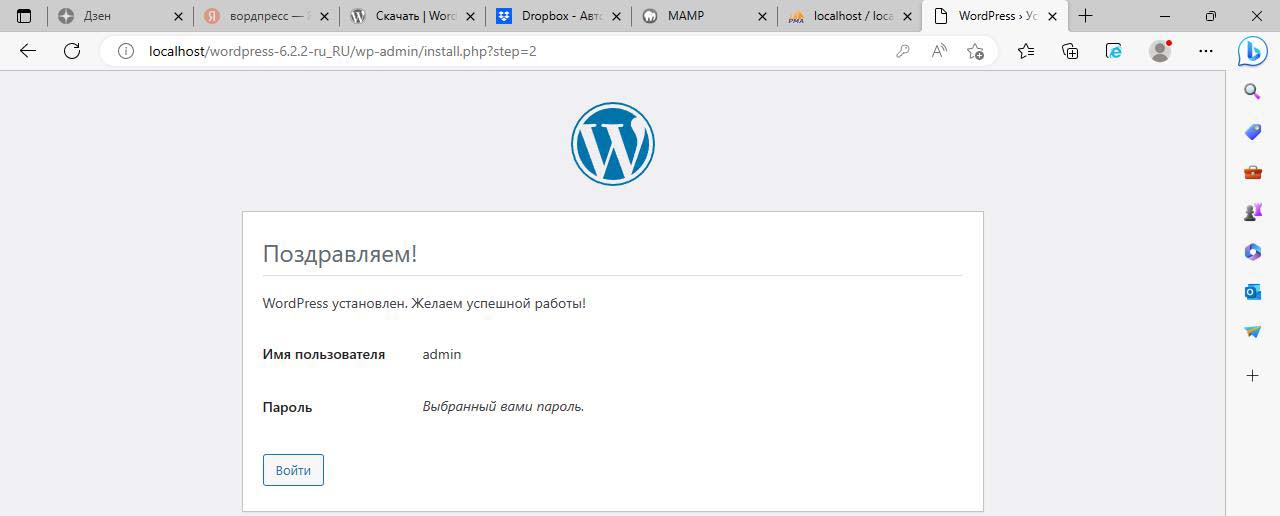
Task: Open the Bing Copilot sidebar icon
Action: [x=1252, y=51]
